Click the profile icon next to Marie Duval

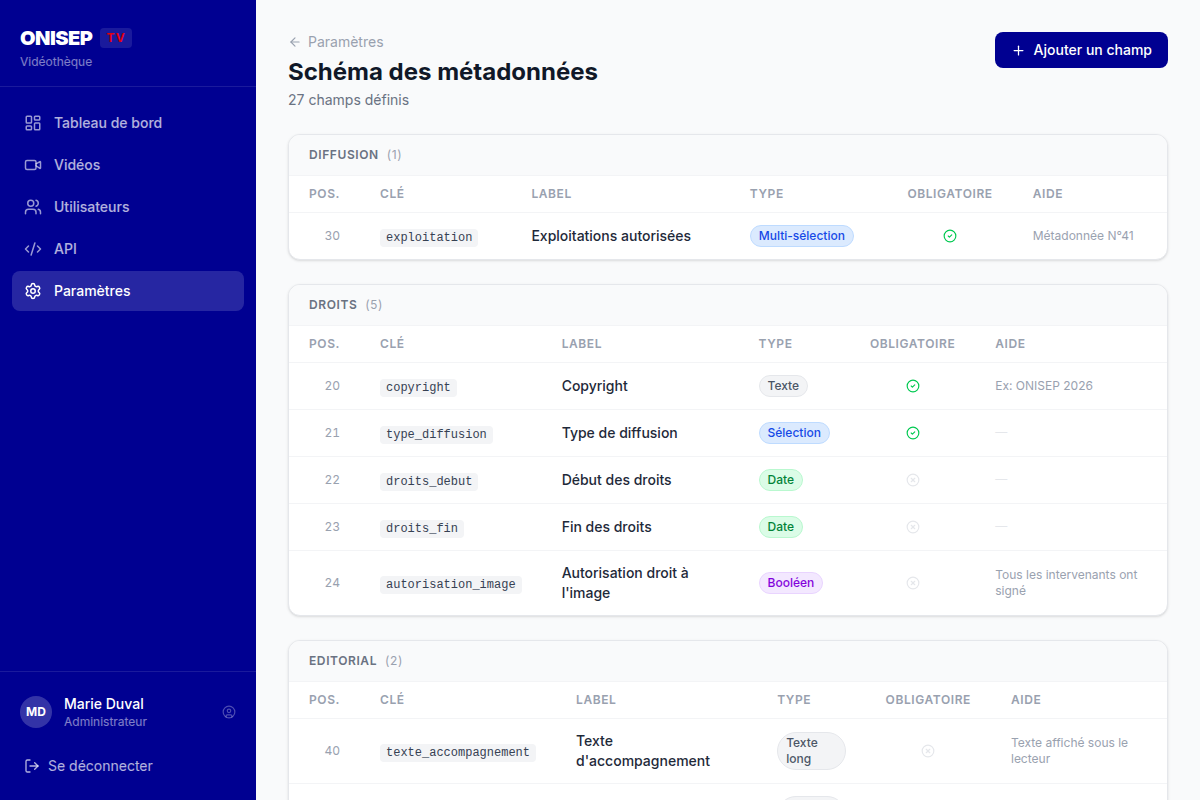[229, 712]
